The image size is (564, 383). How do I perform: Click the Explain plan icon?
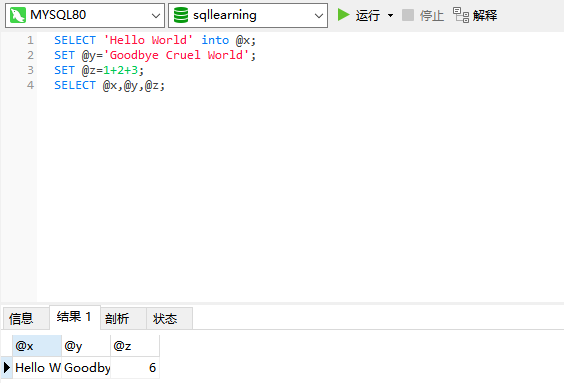461,15
